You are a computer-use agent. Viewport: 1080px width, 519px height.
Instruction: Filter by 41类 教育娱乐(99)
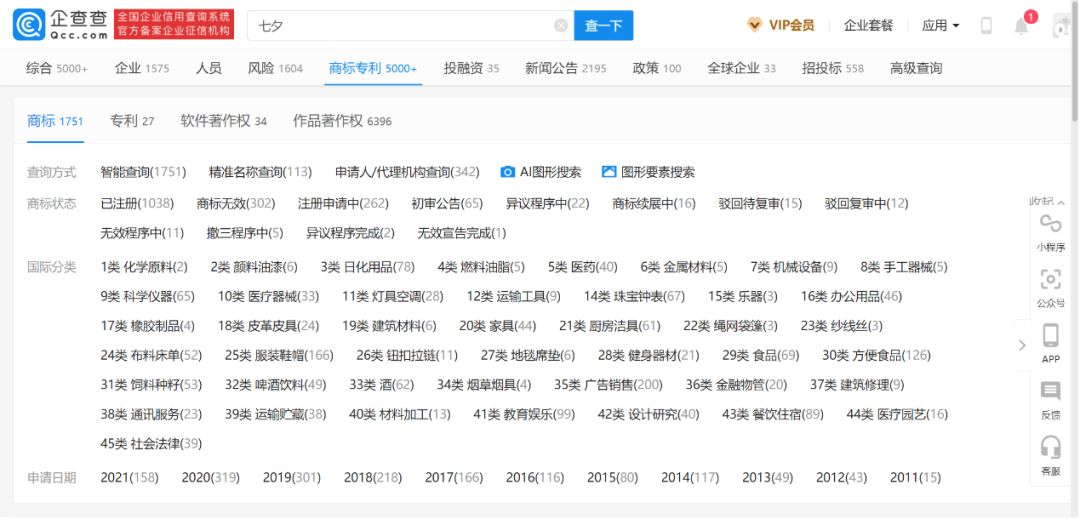point(524,414)
